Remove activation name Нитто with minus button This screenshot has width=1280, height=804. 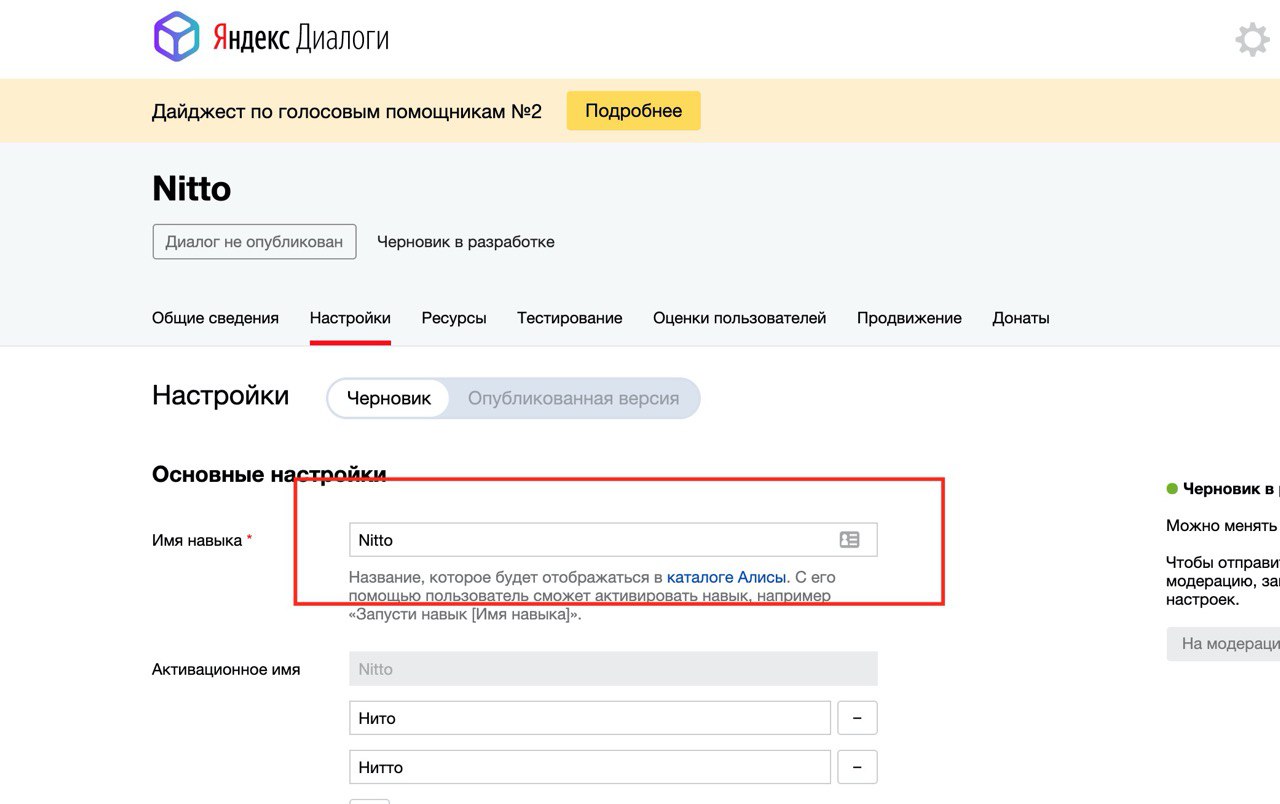(x=857, y=767)
